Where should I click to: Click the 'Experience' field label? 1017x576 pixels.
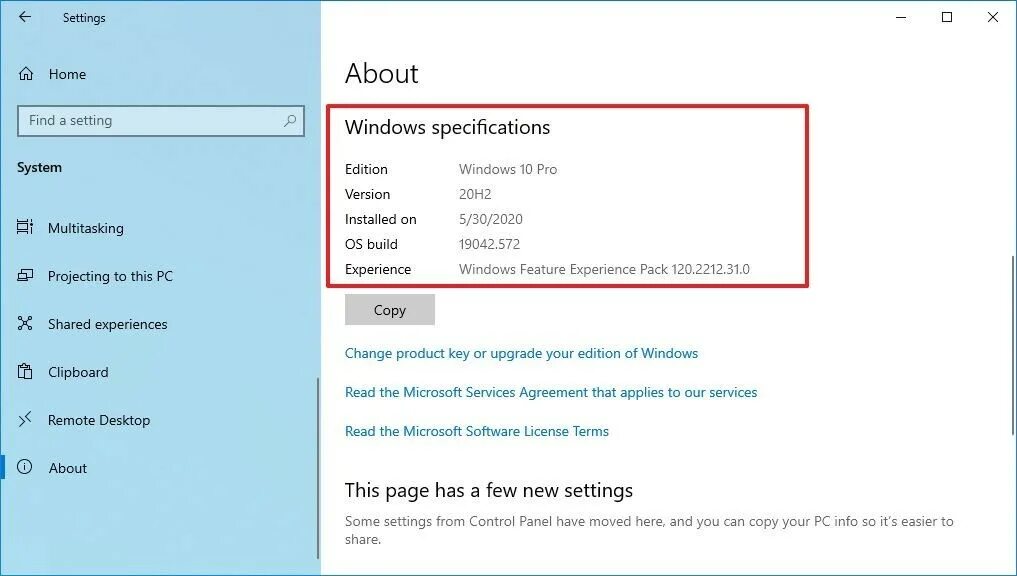(x=378, y=269)
